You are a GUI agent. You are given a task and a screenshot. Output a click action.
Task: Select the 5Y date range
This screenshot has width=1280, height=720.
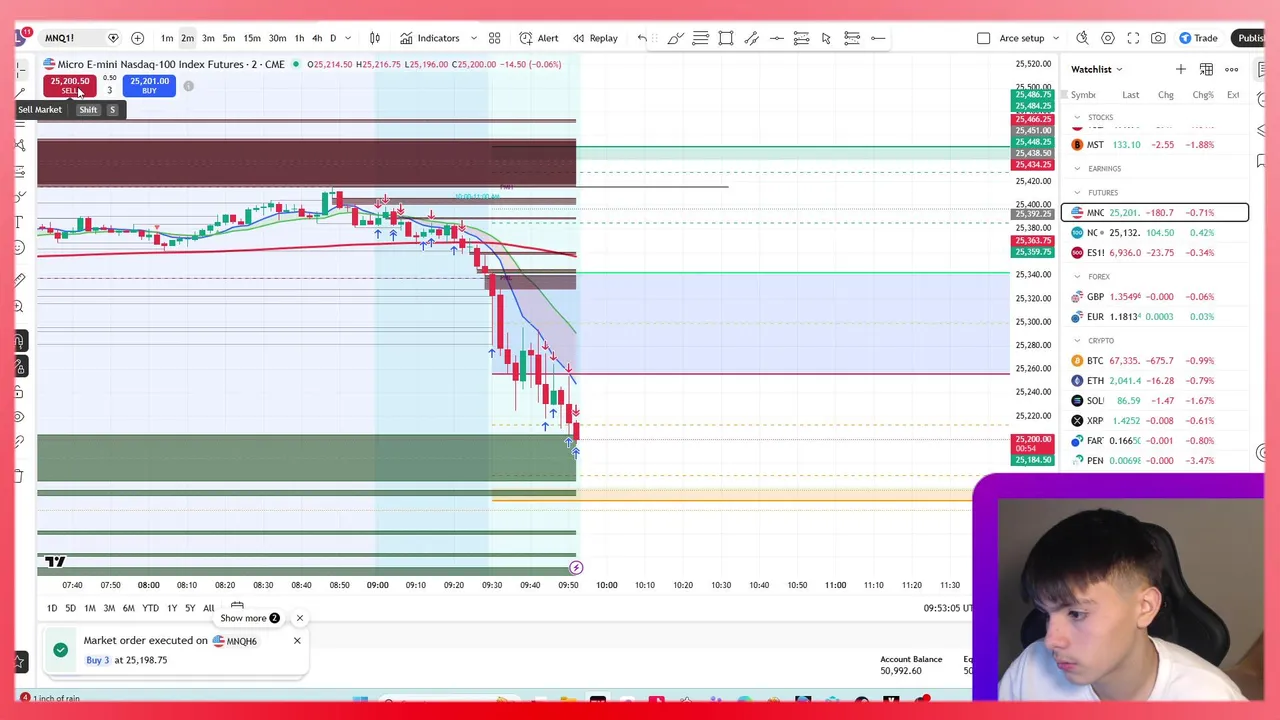point(190,608)
